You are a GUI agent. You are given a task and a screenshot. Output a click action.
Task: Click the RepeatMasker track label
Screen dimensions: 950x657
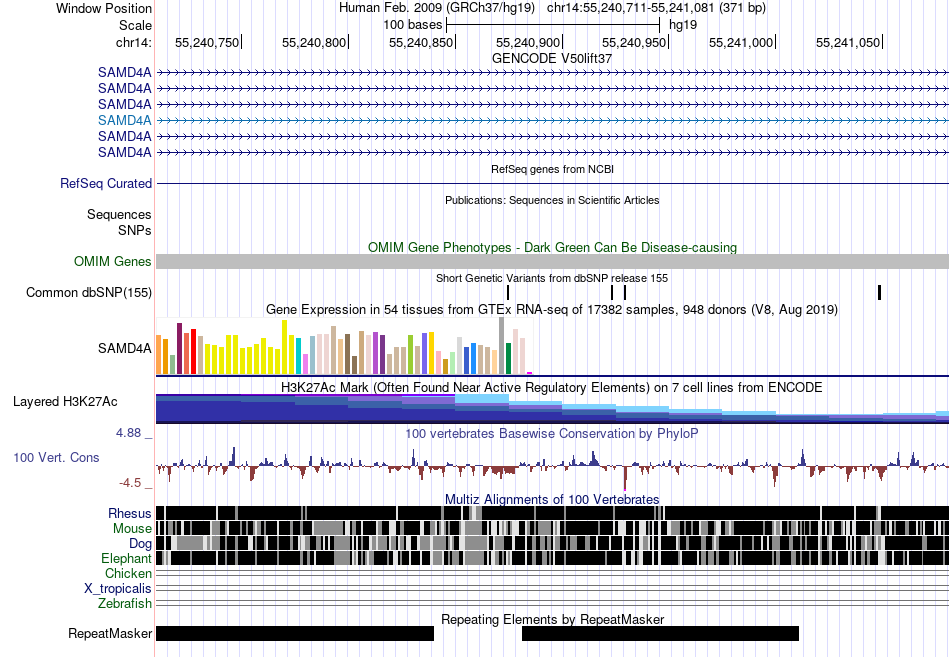pos(110,633)
